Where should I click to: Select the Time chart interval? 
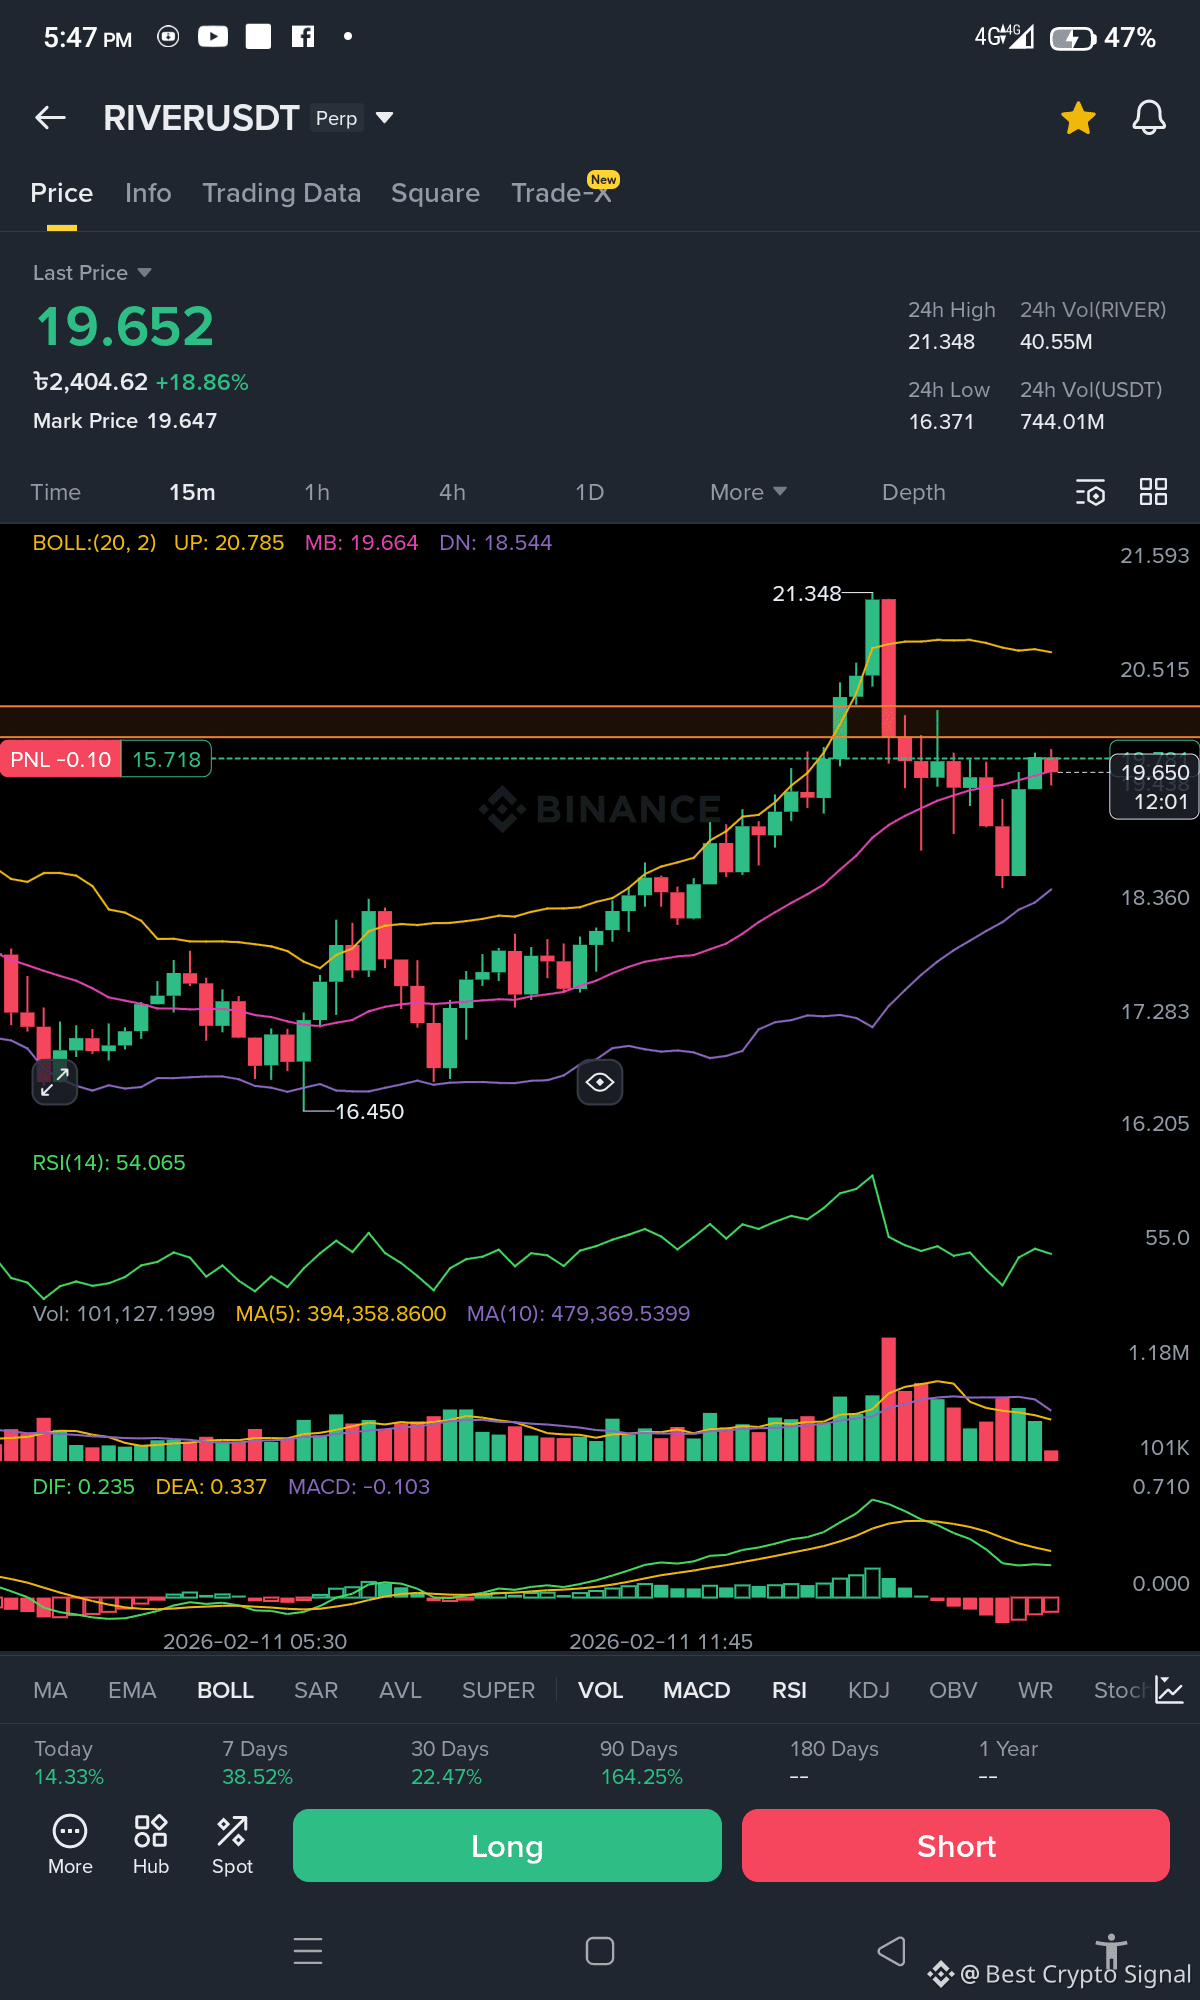[55, 492]
